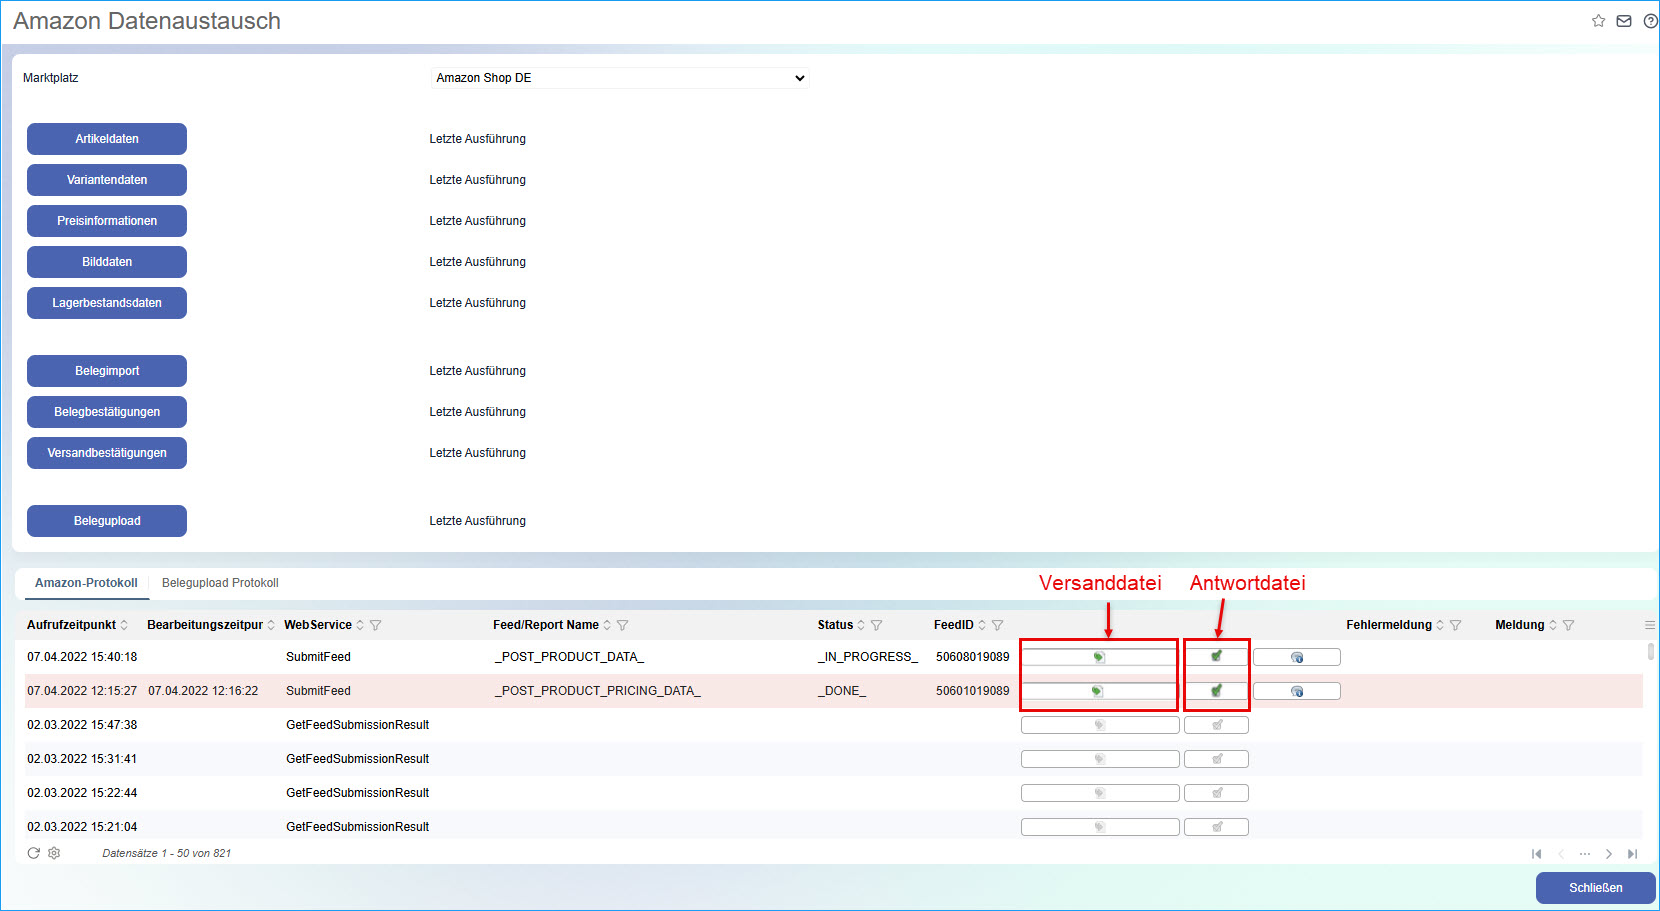Select the Amazon-Protokoll tab

coord(86,583)
